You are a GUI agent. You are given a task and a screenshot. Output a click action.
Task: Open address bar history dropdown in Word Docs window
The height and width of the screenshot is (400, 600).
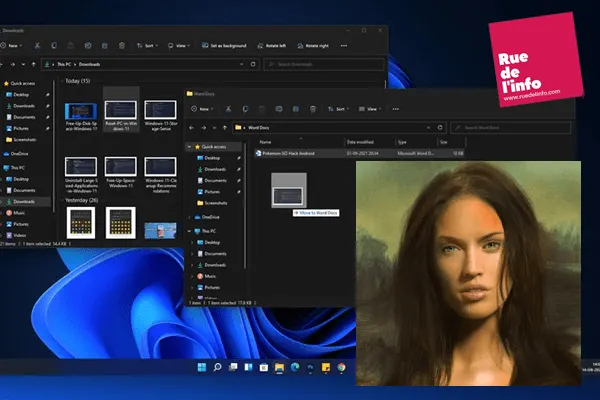(428, 127)
